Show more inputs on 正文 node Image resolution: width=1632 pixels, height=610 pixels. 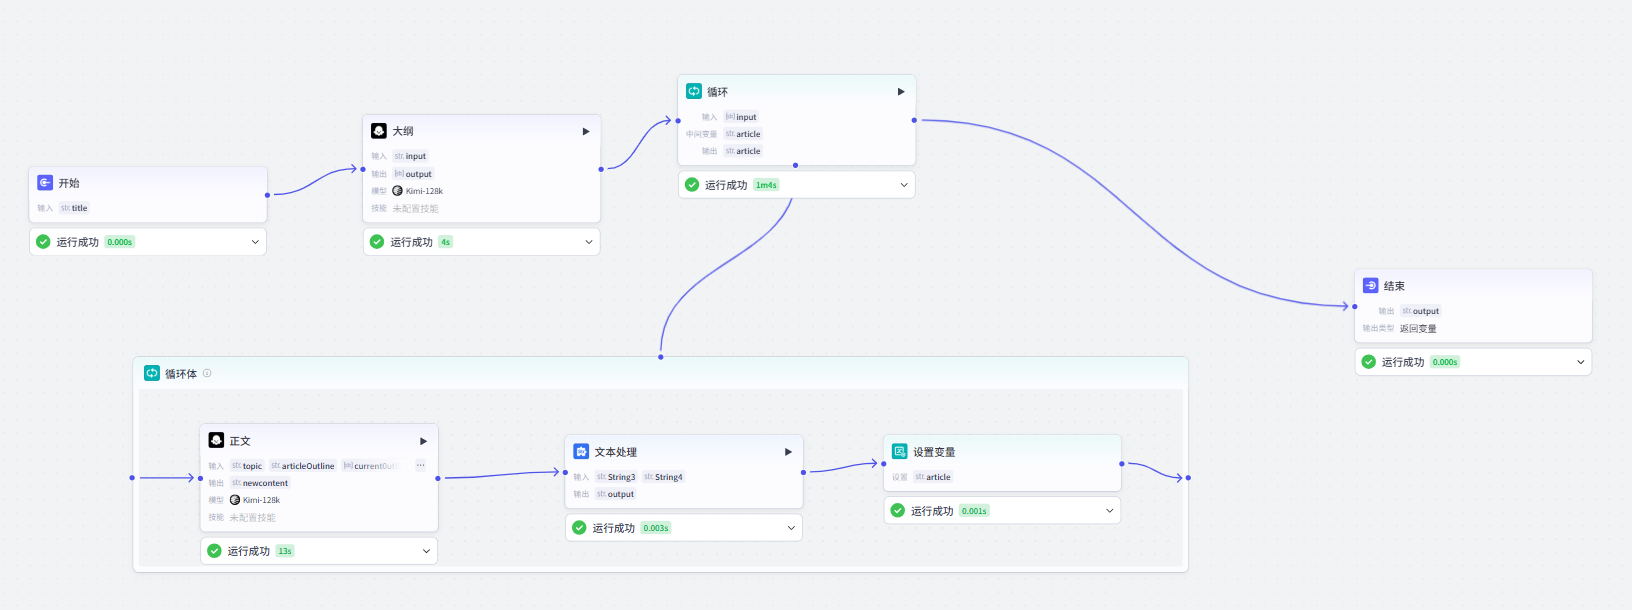click(x=420, y=465)
